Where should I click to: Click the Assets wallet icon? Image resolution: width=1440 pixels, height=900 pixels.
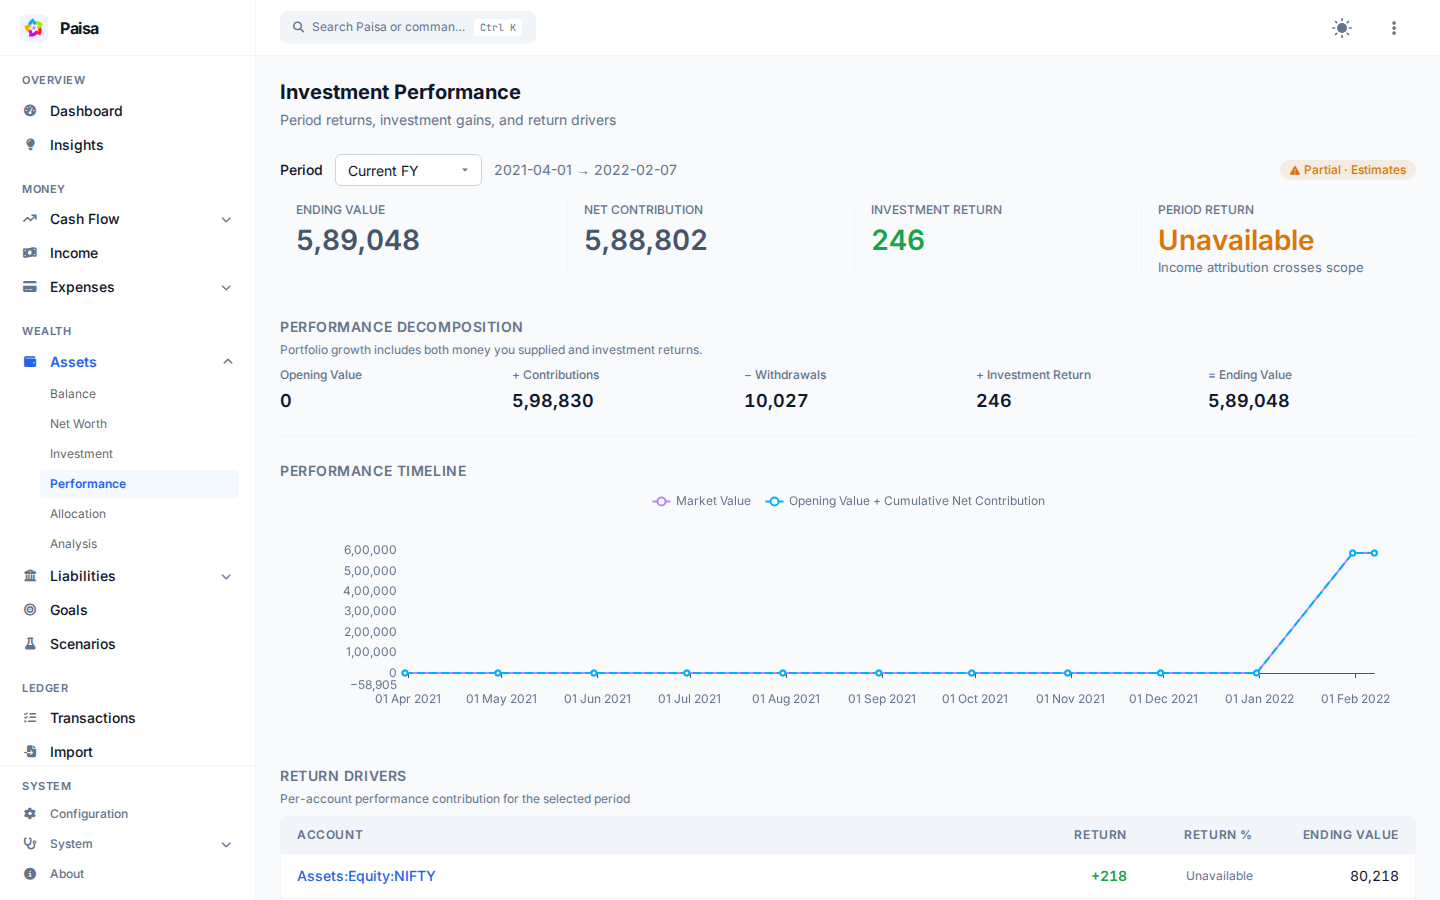pos(30,362)
